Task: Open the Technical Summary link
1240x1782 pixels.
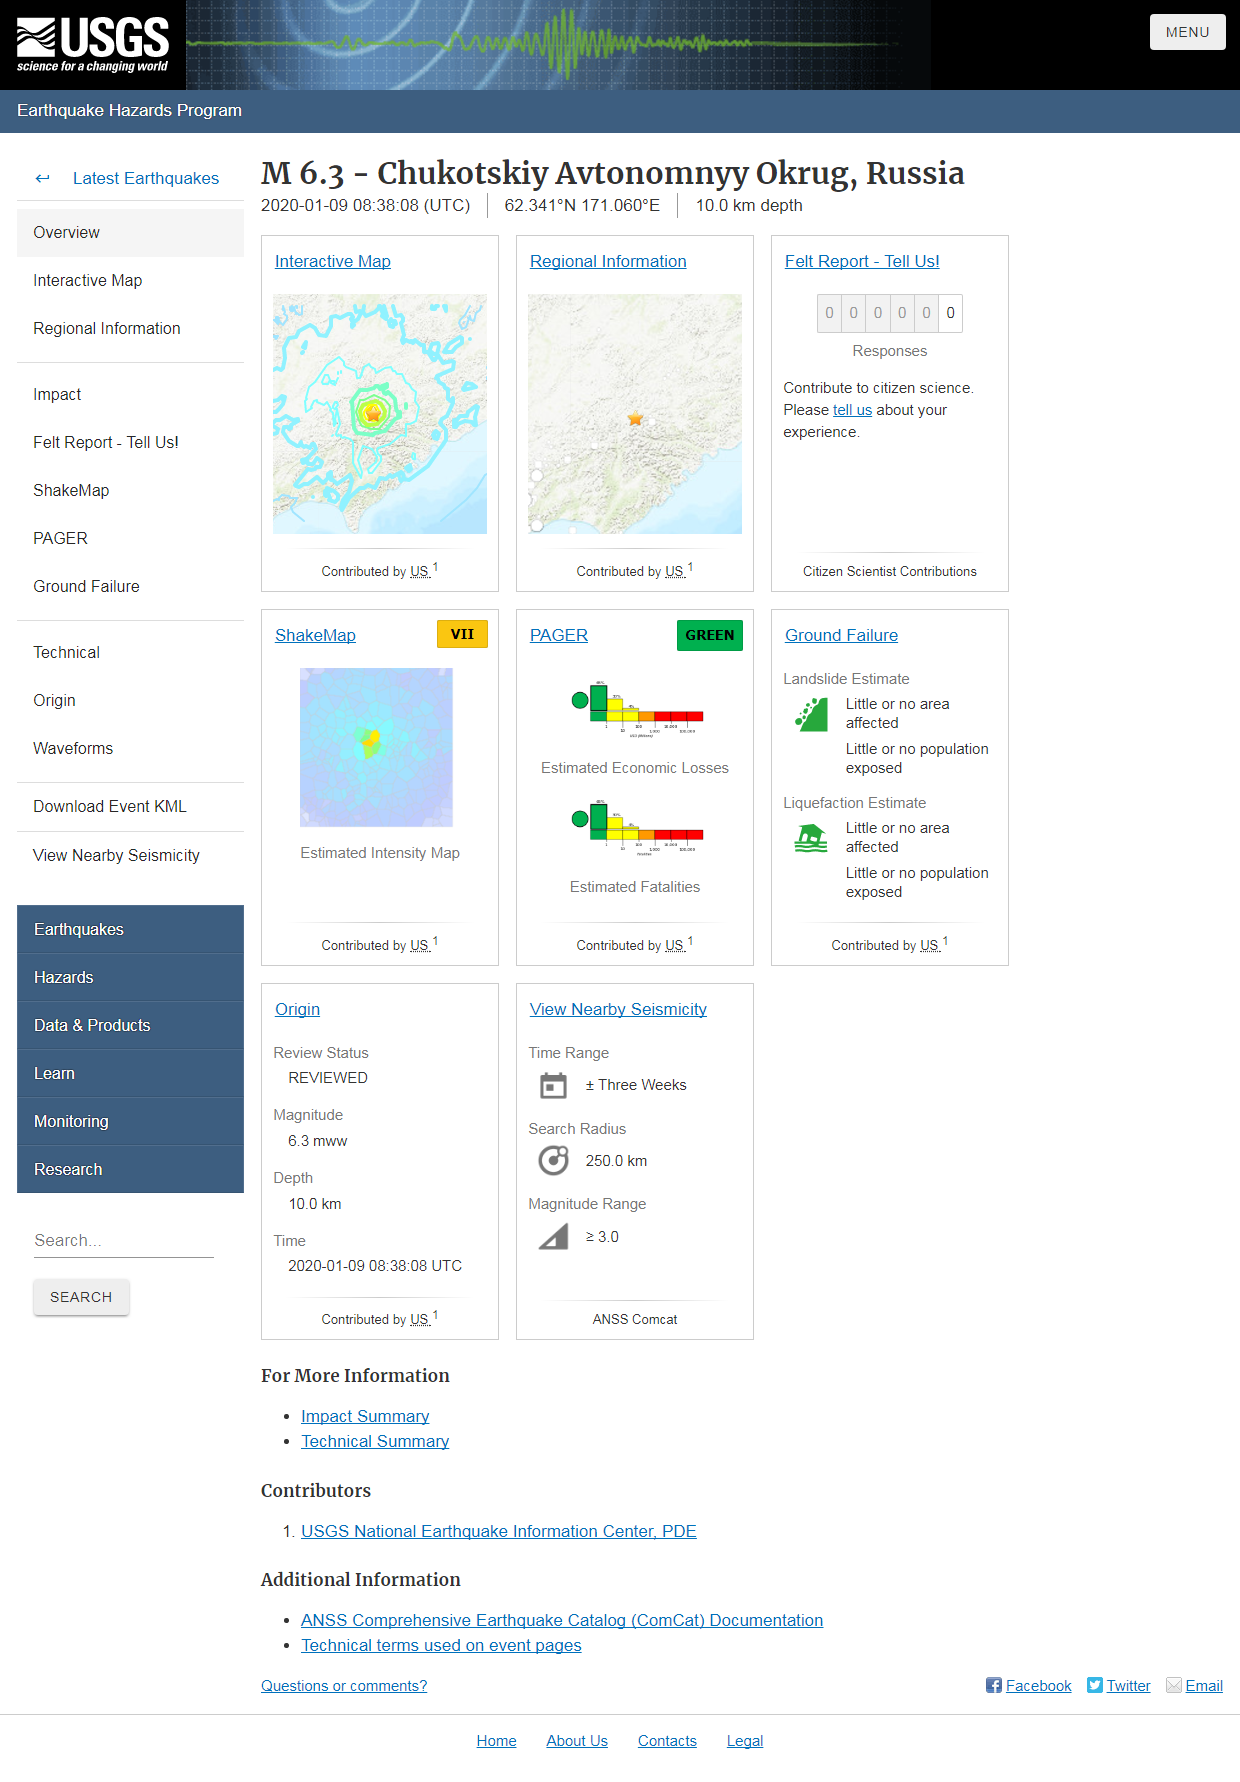Action: pos(375,1441)
